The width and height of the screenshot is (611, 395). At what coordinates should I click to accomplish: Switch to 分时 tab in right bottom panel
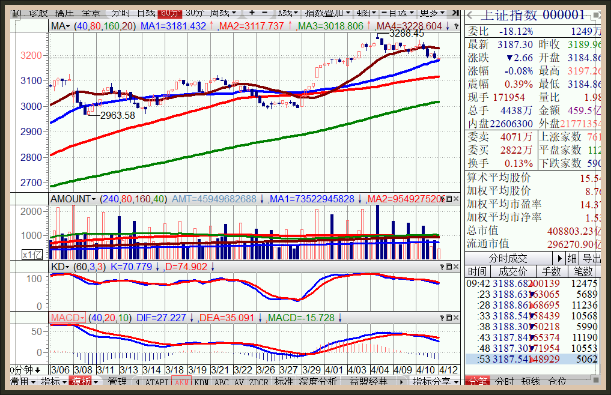click(x=504, y=381)
